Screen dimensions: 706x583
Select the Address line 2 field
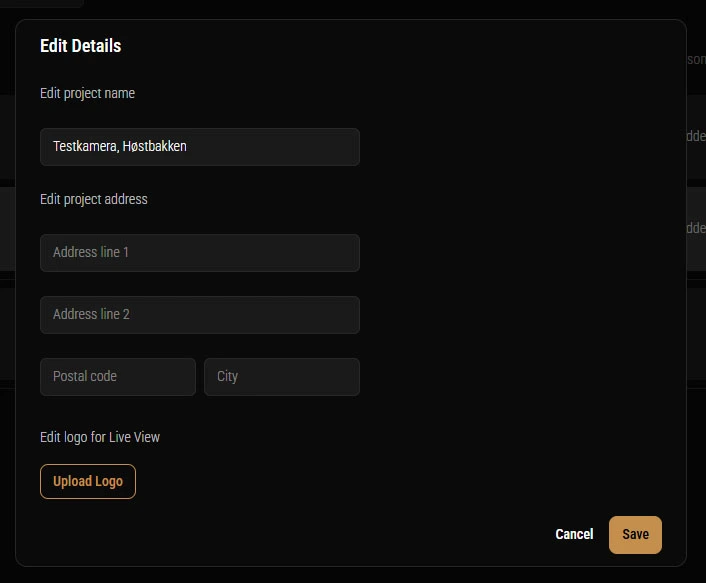point(200,315)
